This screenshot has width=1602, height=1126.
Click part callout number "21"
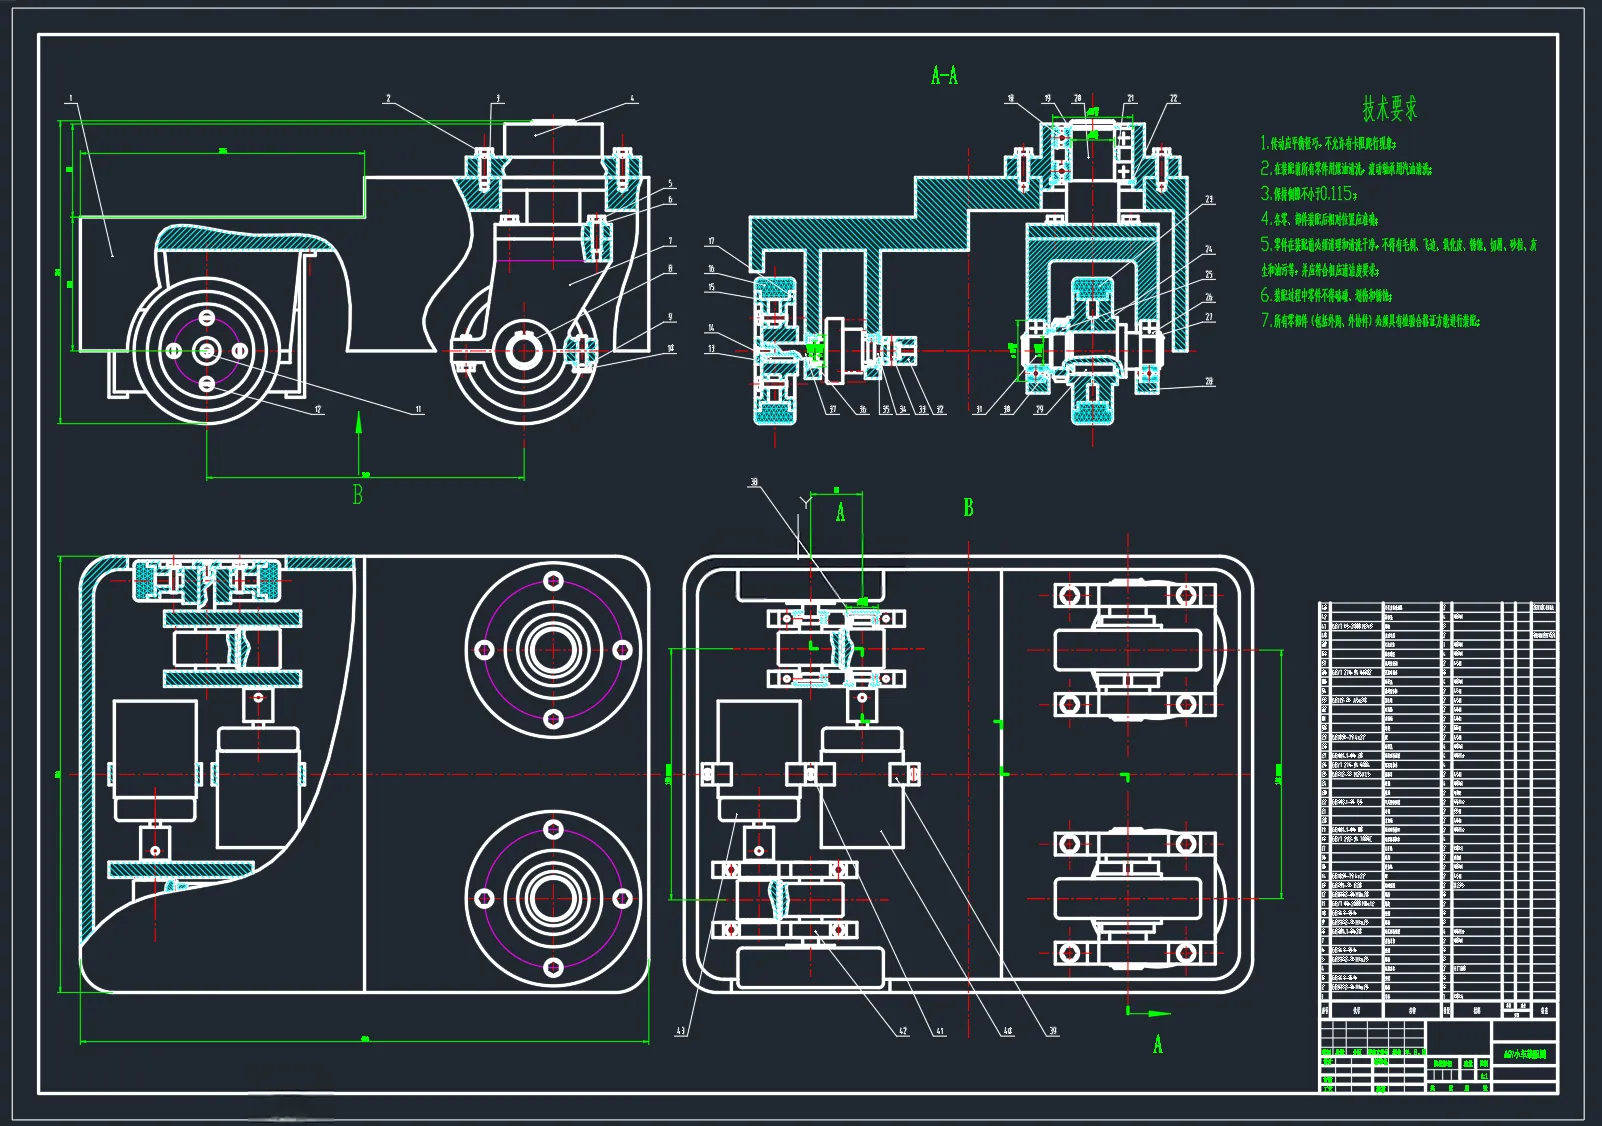(1131, 99)
